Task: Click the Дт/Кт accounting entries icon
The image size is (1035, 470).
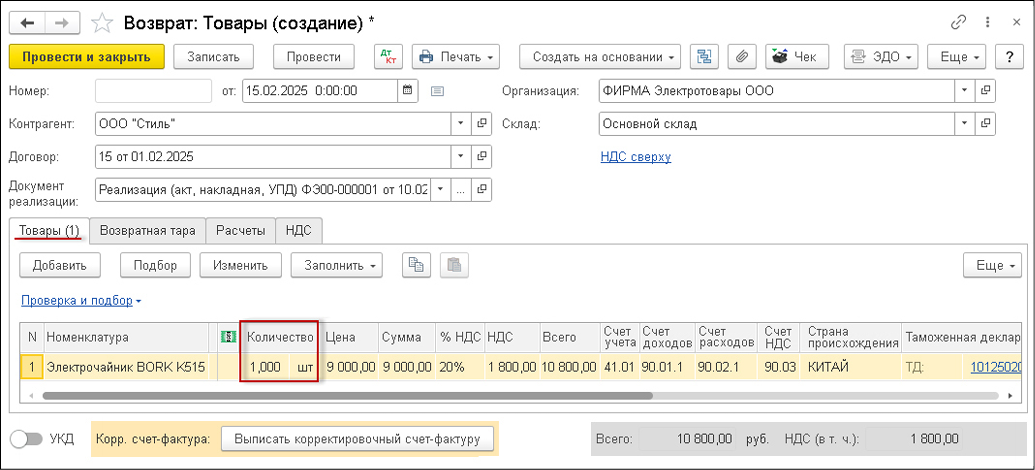Action: pyautogui.click(x=387, y=57)
